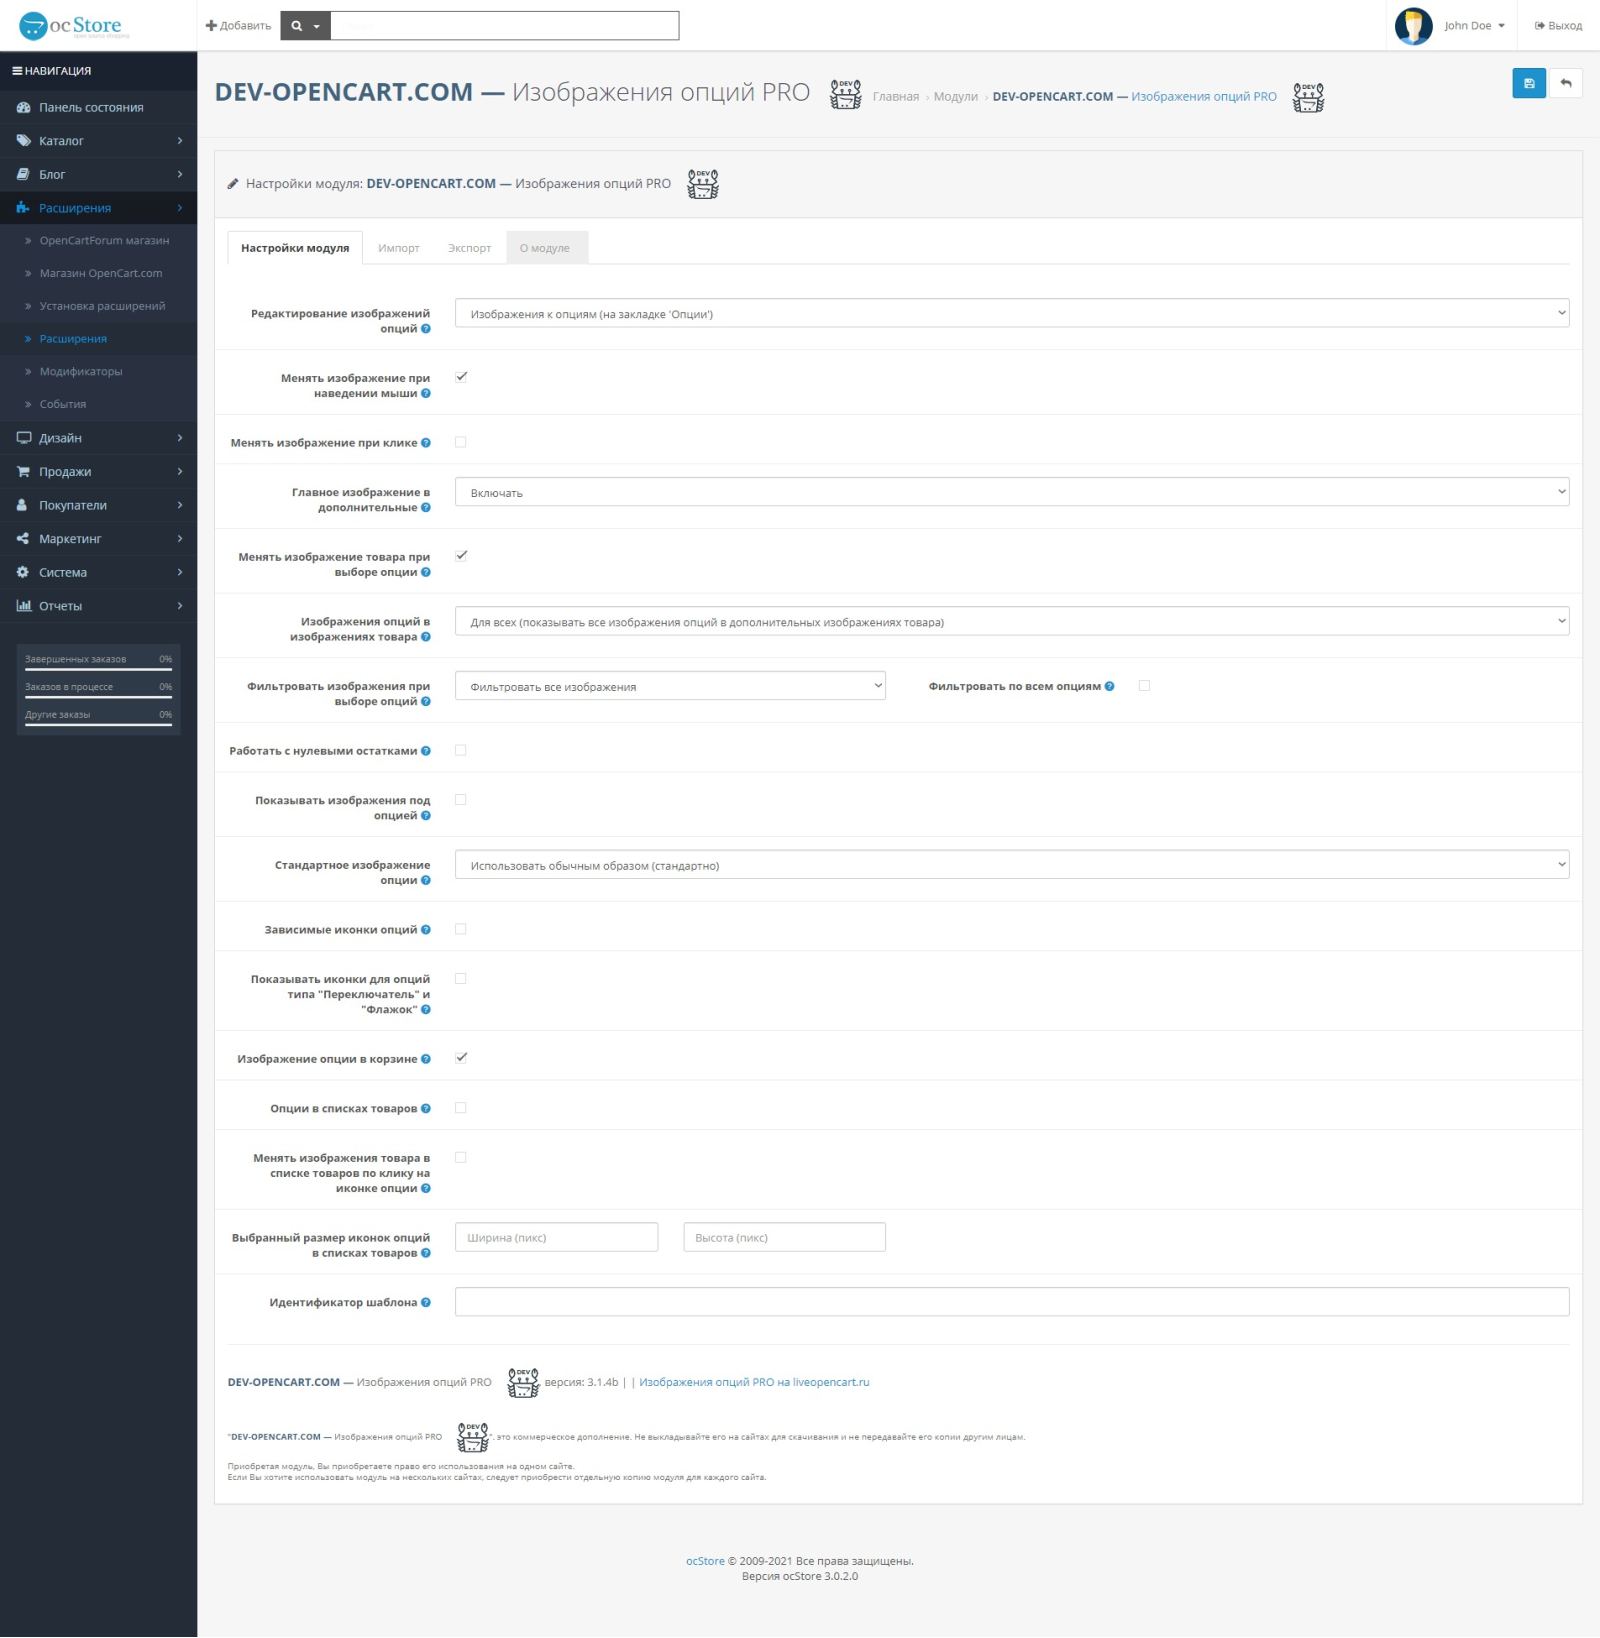
Task: Check Показывать изображения под опцией
Action: (461, 800)
